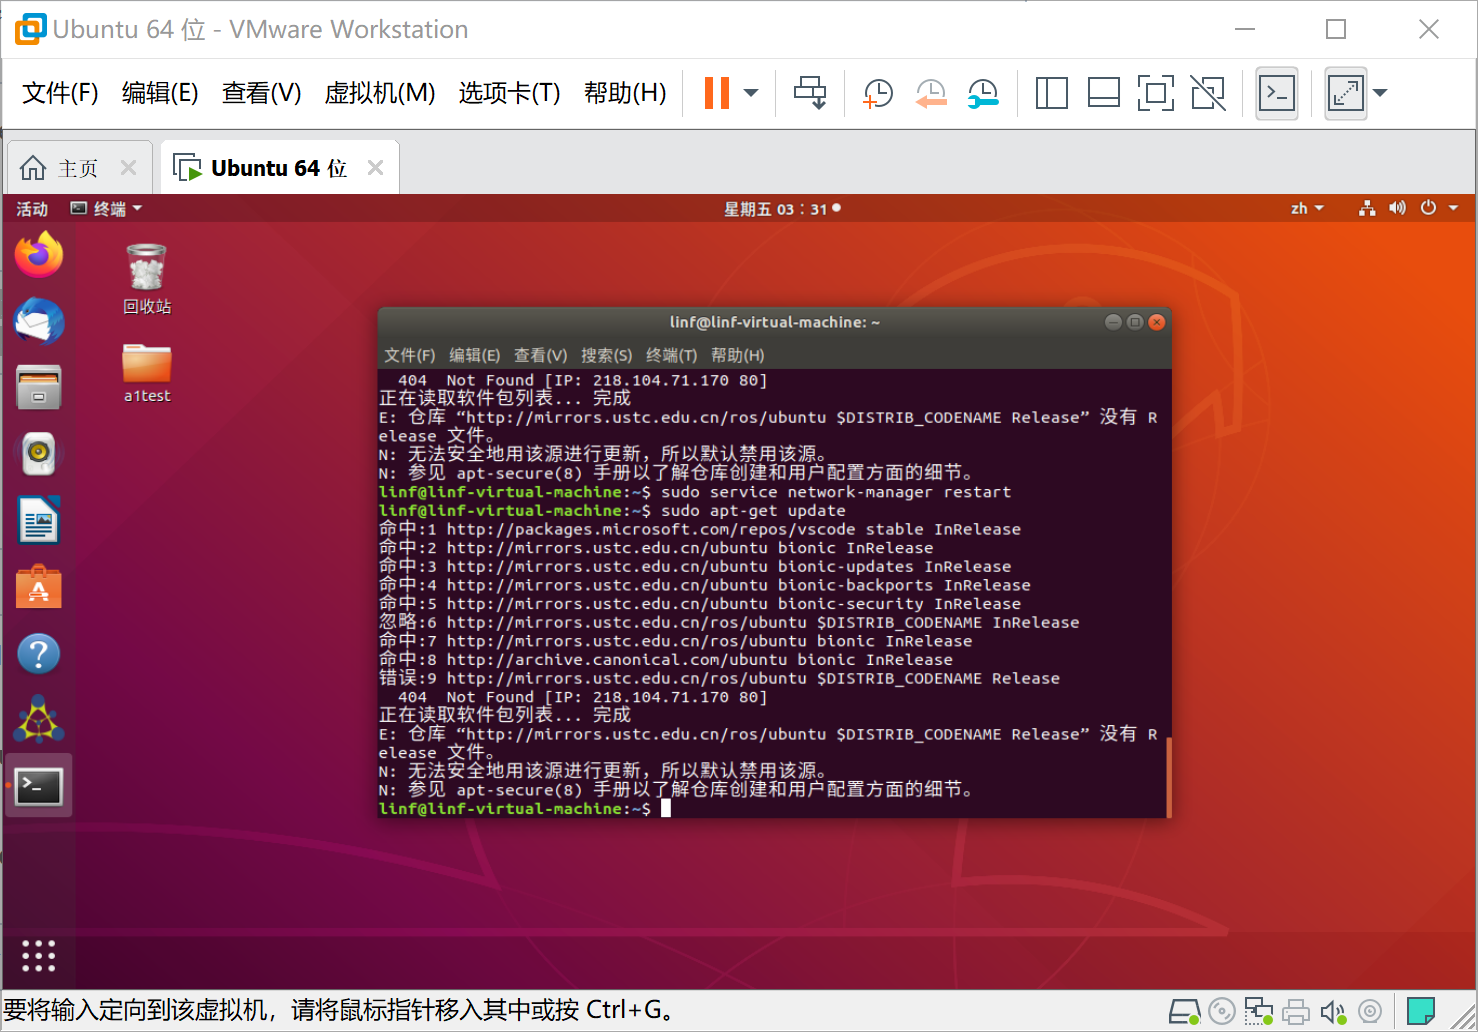Open the 虚拟机(M) menu
Image resolution: width=1478 pixels, height=1032 pixels.
380,93
